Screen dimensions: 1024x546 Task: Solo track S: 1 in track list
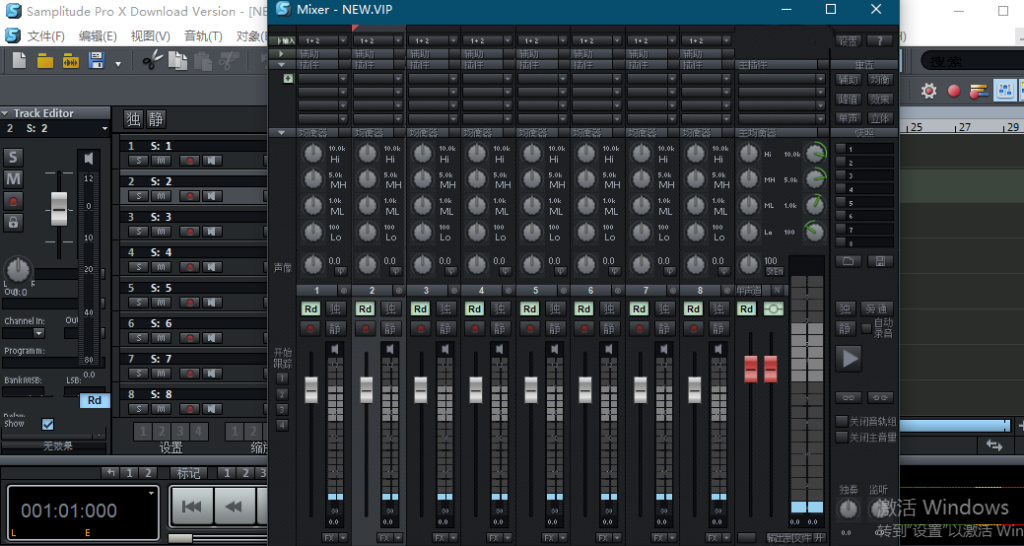click(x=137, y=161)
